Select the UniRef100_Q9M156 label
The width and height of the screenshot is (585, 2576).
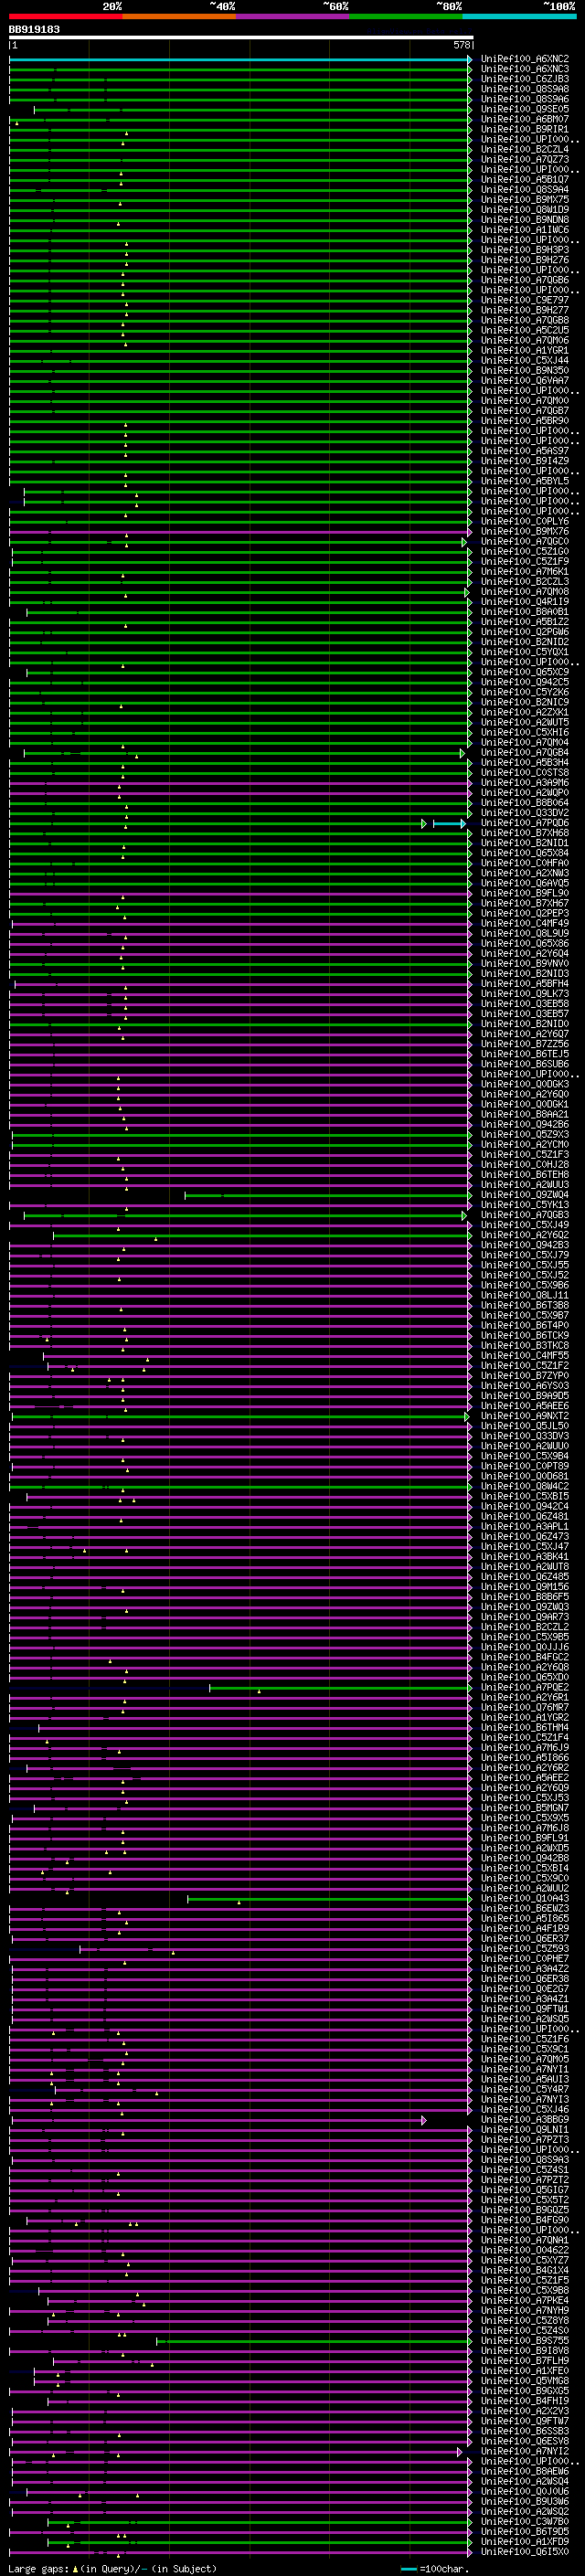[525, 1587]
